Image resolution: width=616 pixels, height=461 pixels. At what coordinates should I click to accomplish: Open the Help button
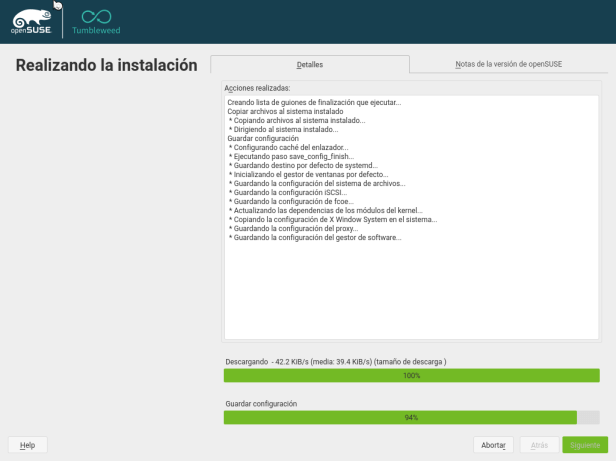(28, 445)
